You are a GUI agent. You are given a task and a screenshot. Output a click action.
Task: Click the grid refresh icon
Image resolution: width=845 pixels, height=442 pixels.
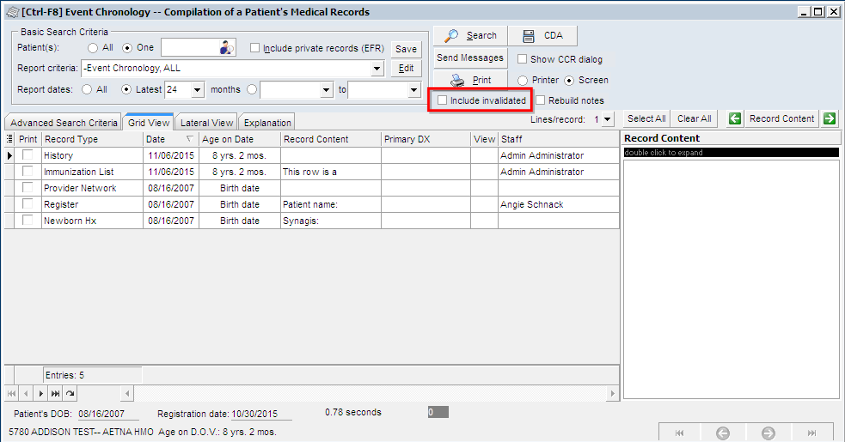click(x=70, y=393)
